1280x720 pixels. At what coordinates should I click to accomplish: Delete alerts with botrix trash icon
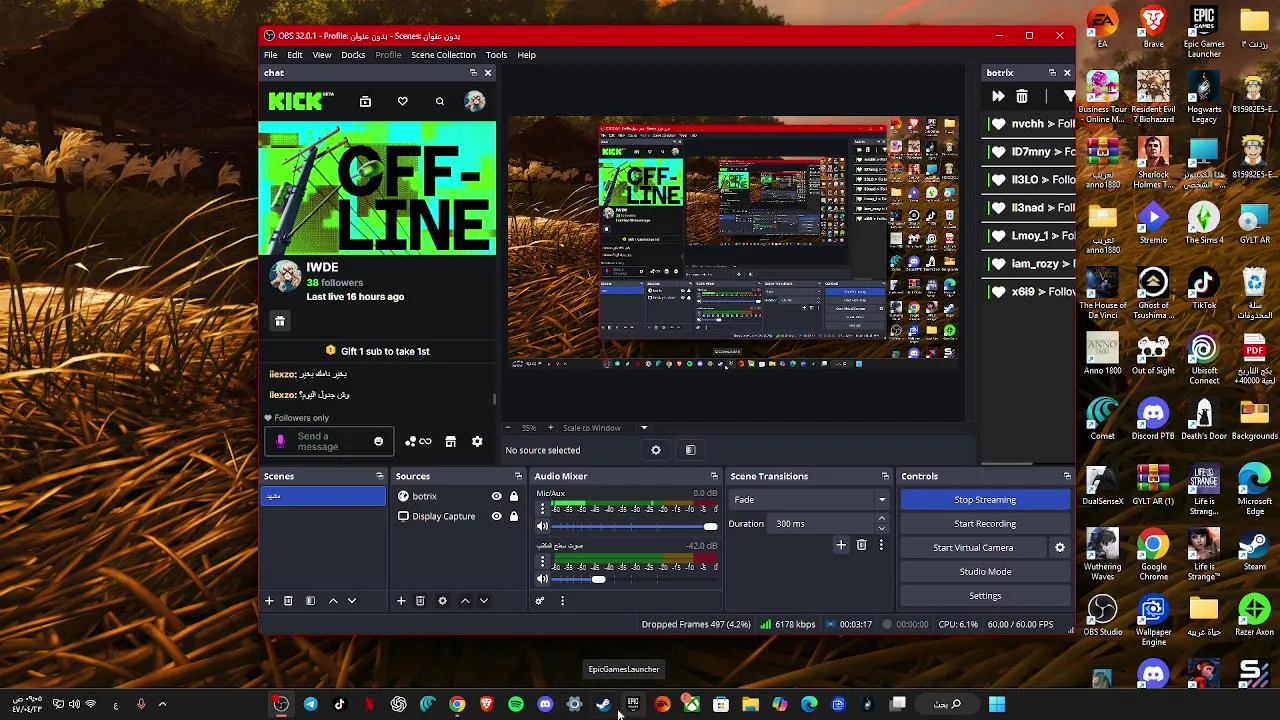[x=1021, y=96]
